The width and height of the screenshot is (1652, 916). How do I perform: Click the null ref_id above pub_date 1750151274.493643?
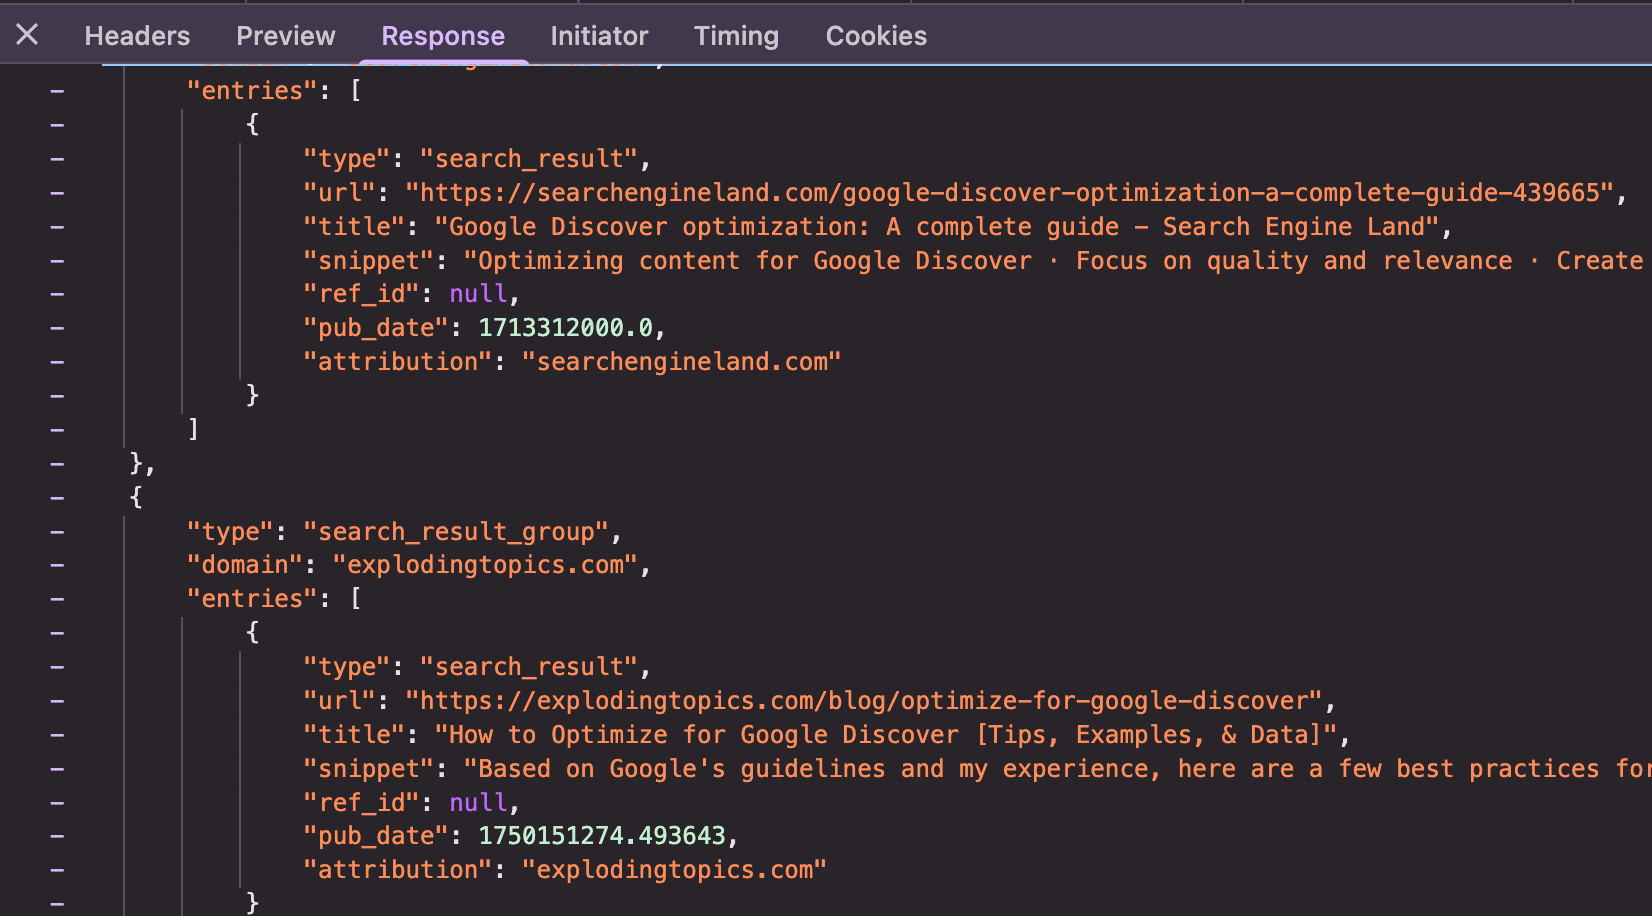(x=478, y=803)
